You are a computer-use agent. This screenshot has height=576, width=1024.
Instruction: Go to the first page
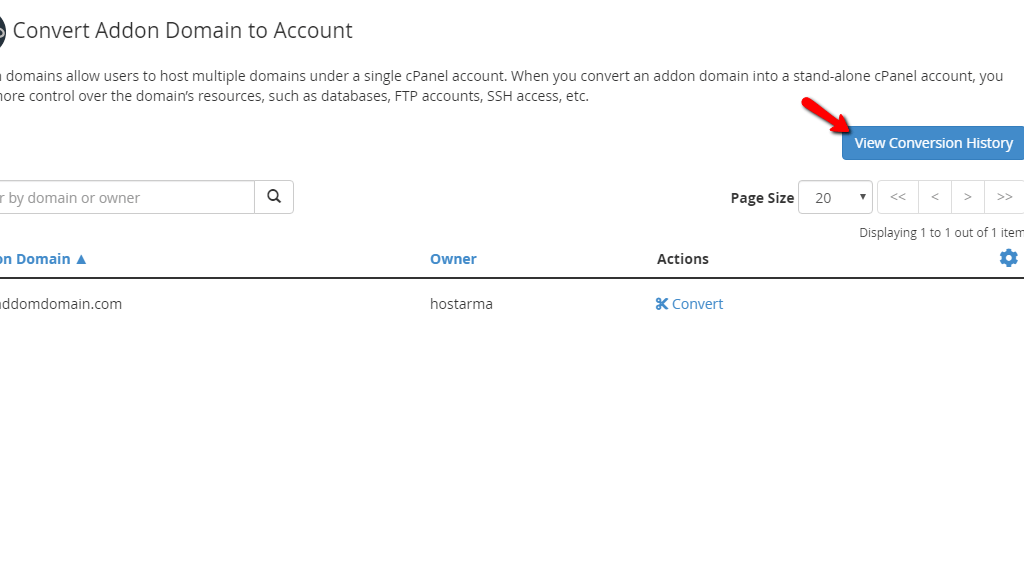click(x=898, y=197)
